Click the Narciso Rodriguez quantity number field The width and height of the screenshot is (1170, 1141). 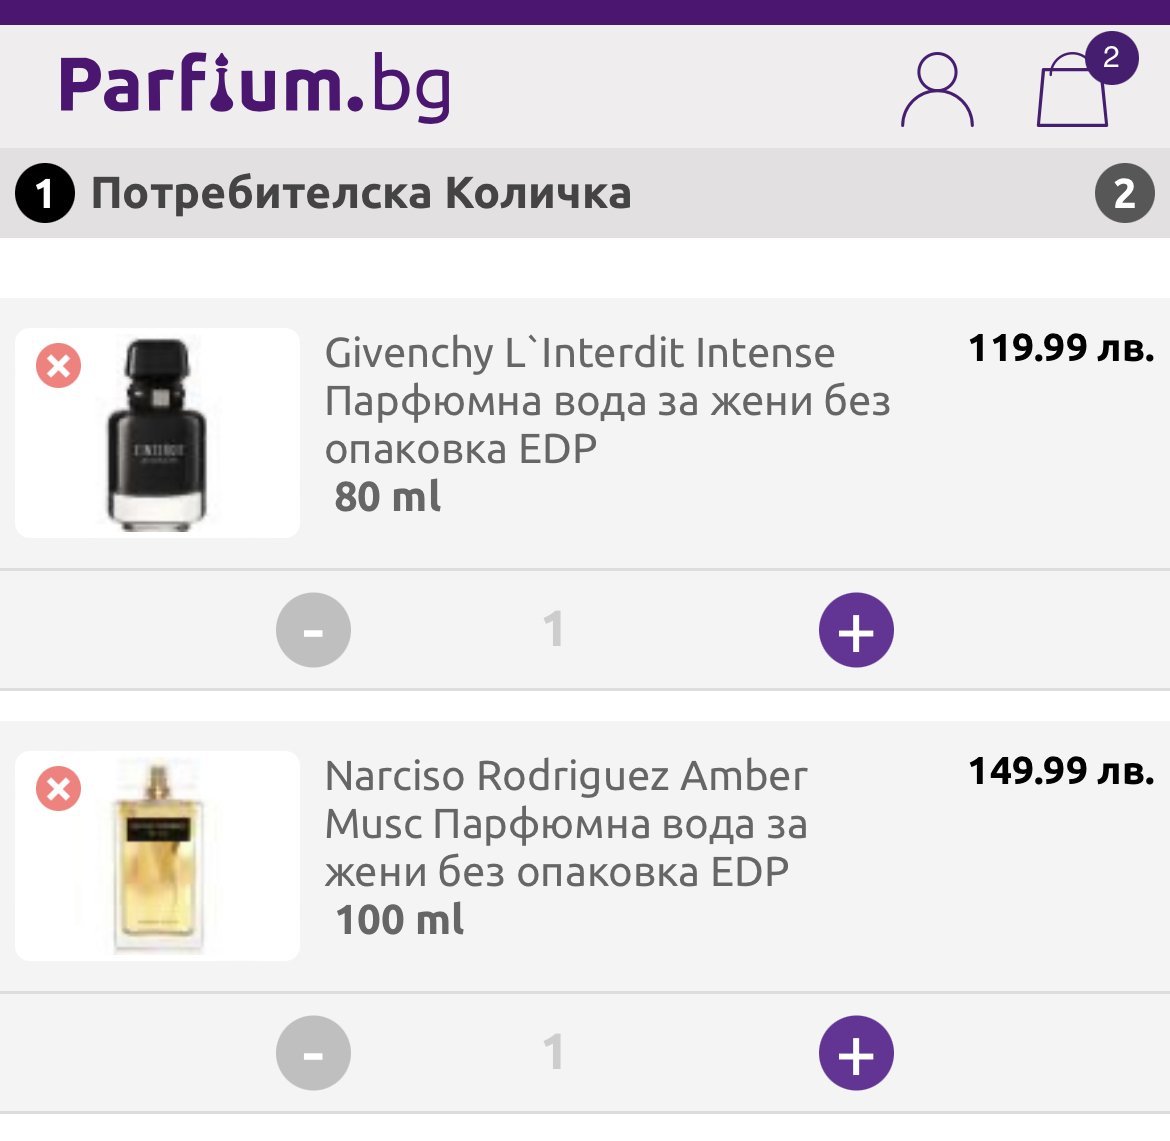553,1054
